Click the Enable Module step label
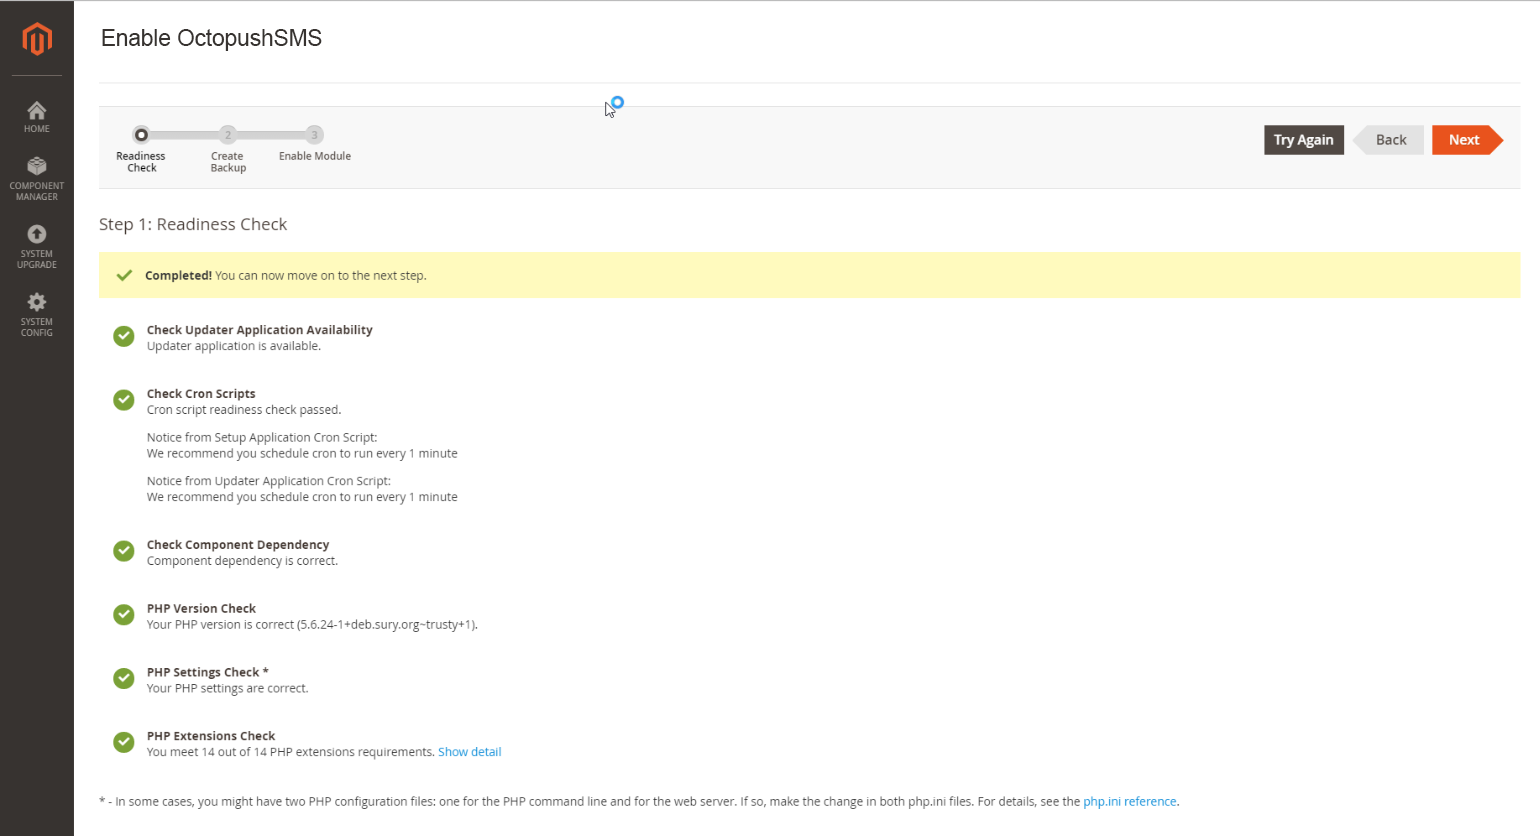1540x836 pixels. pyautogui.click(x=315, y=156)
